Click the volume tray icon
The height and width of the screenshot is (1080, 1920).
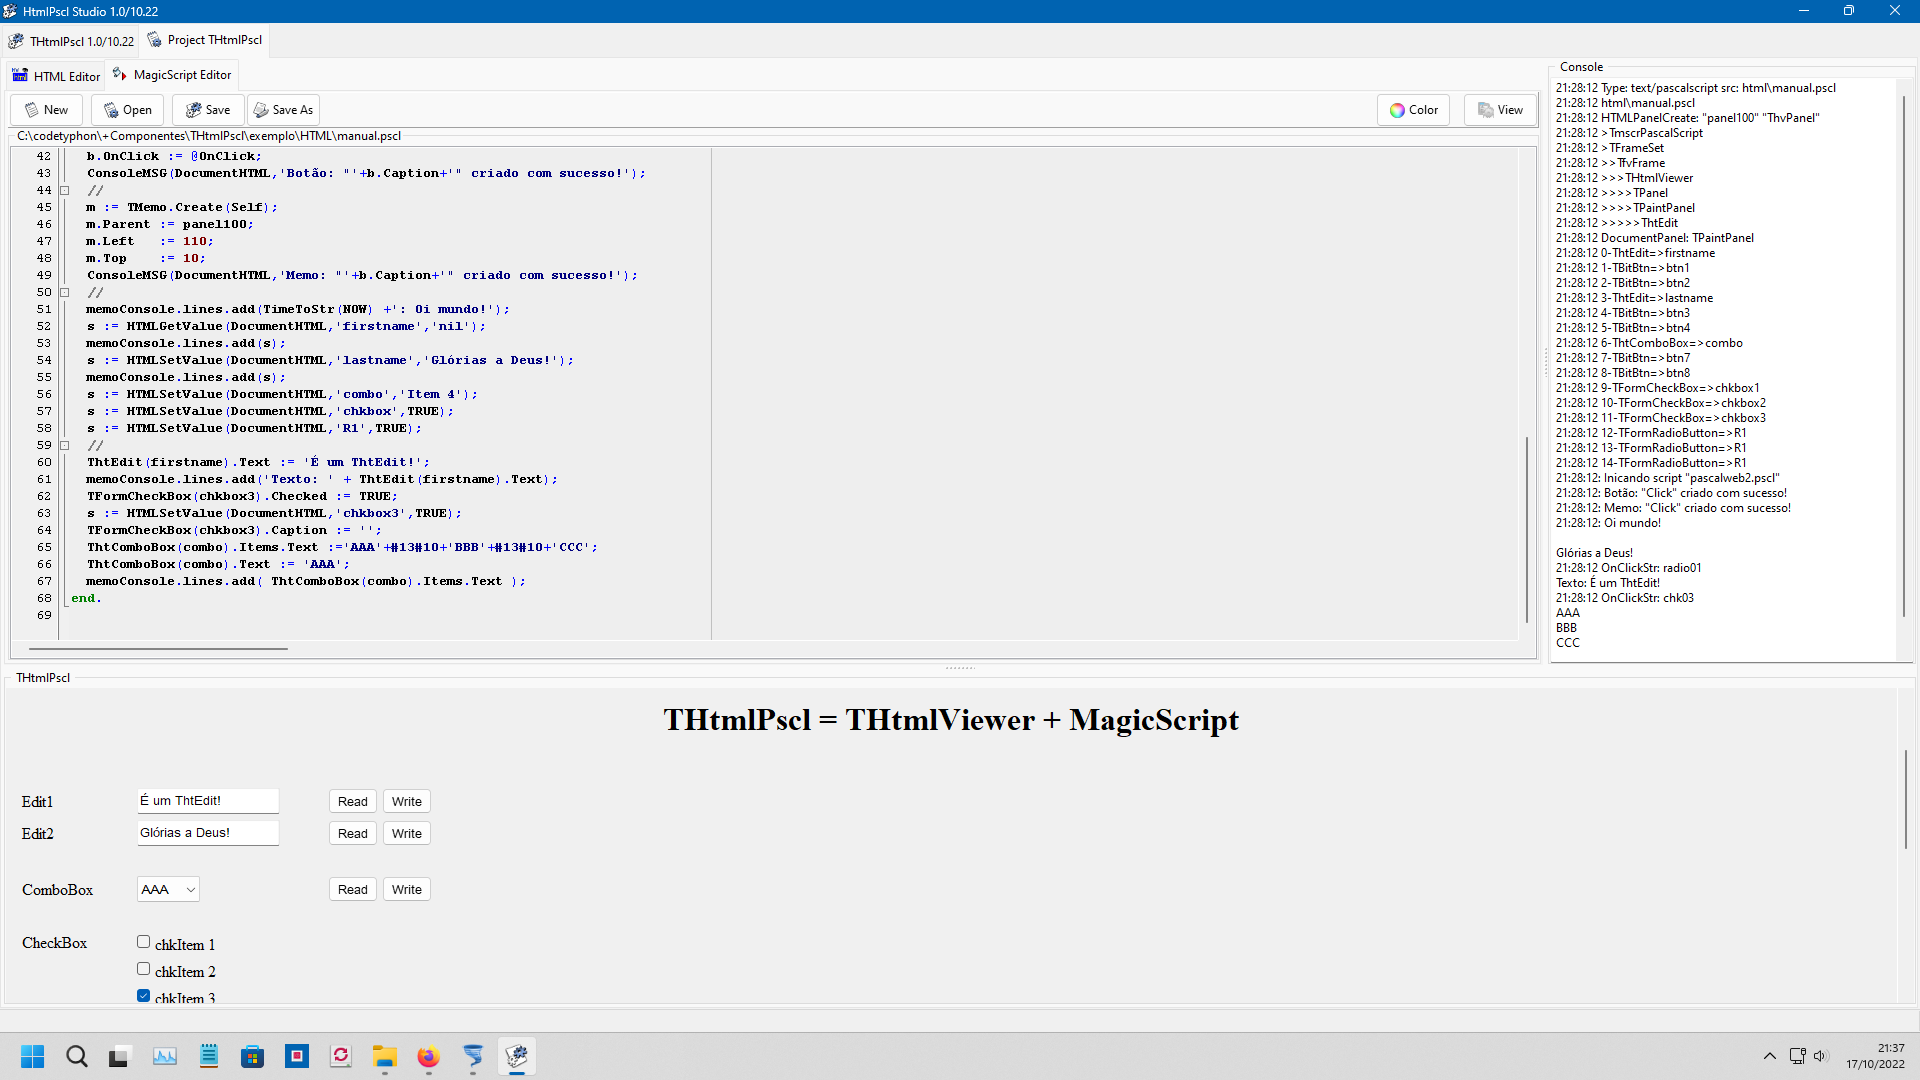[1820, 1056]
